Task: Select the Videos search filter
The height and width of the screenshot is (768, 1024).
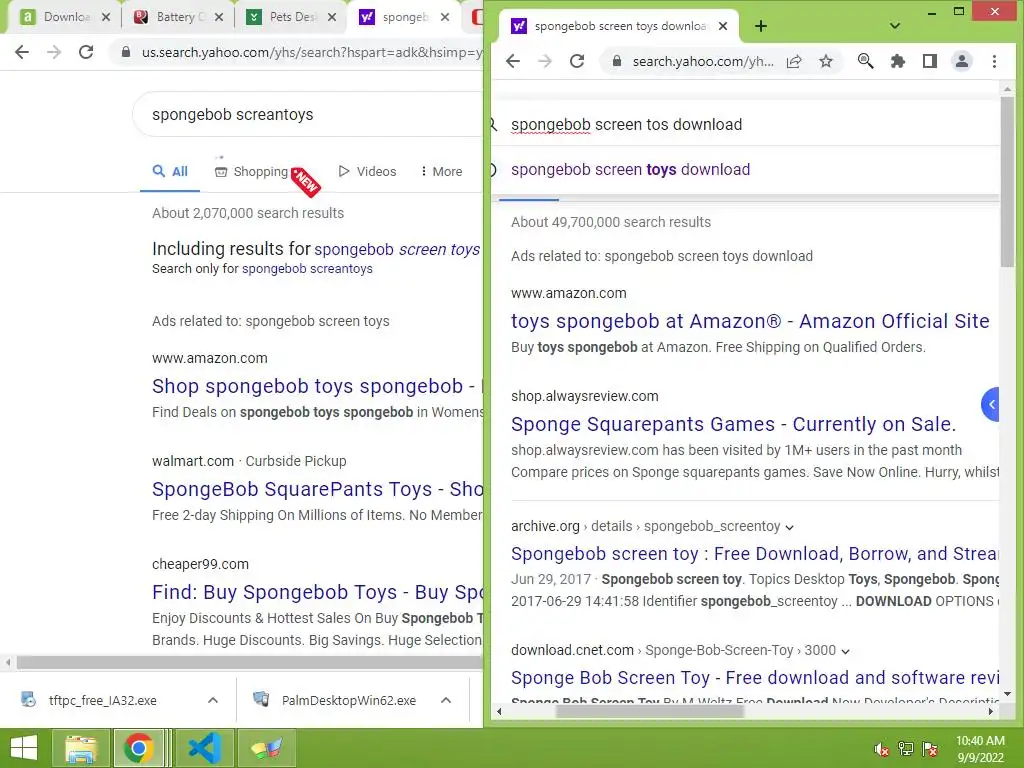Action: pos(368,172)
